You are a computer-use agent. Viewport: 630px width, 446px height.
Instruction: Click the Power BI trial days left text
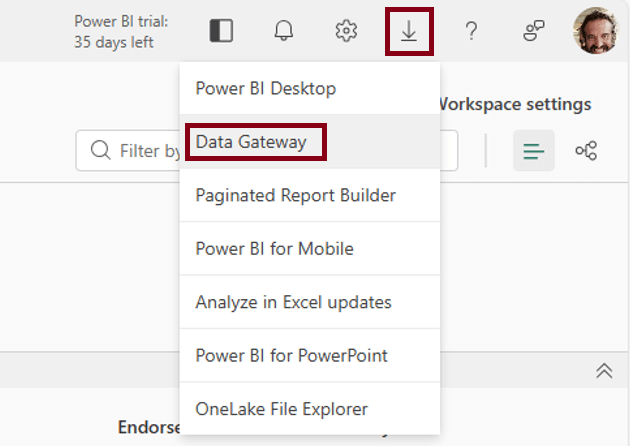(120, 31)
